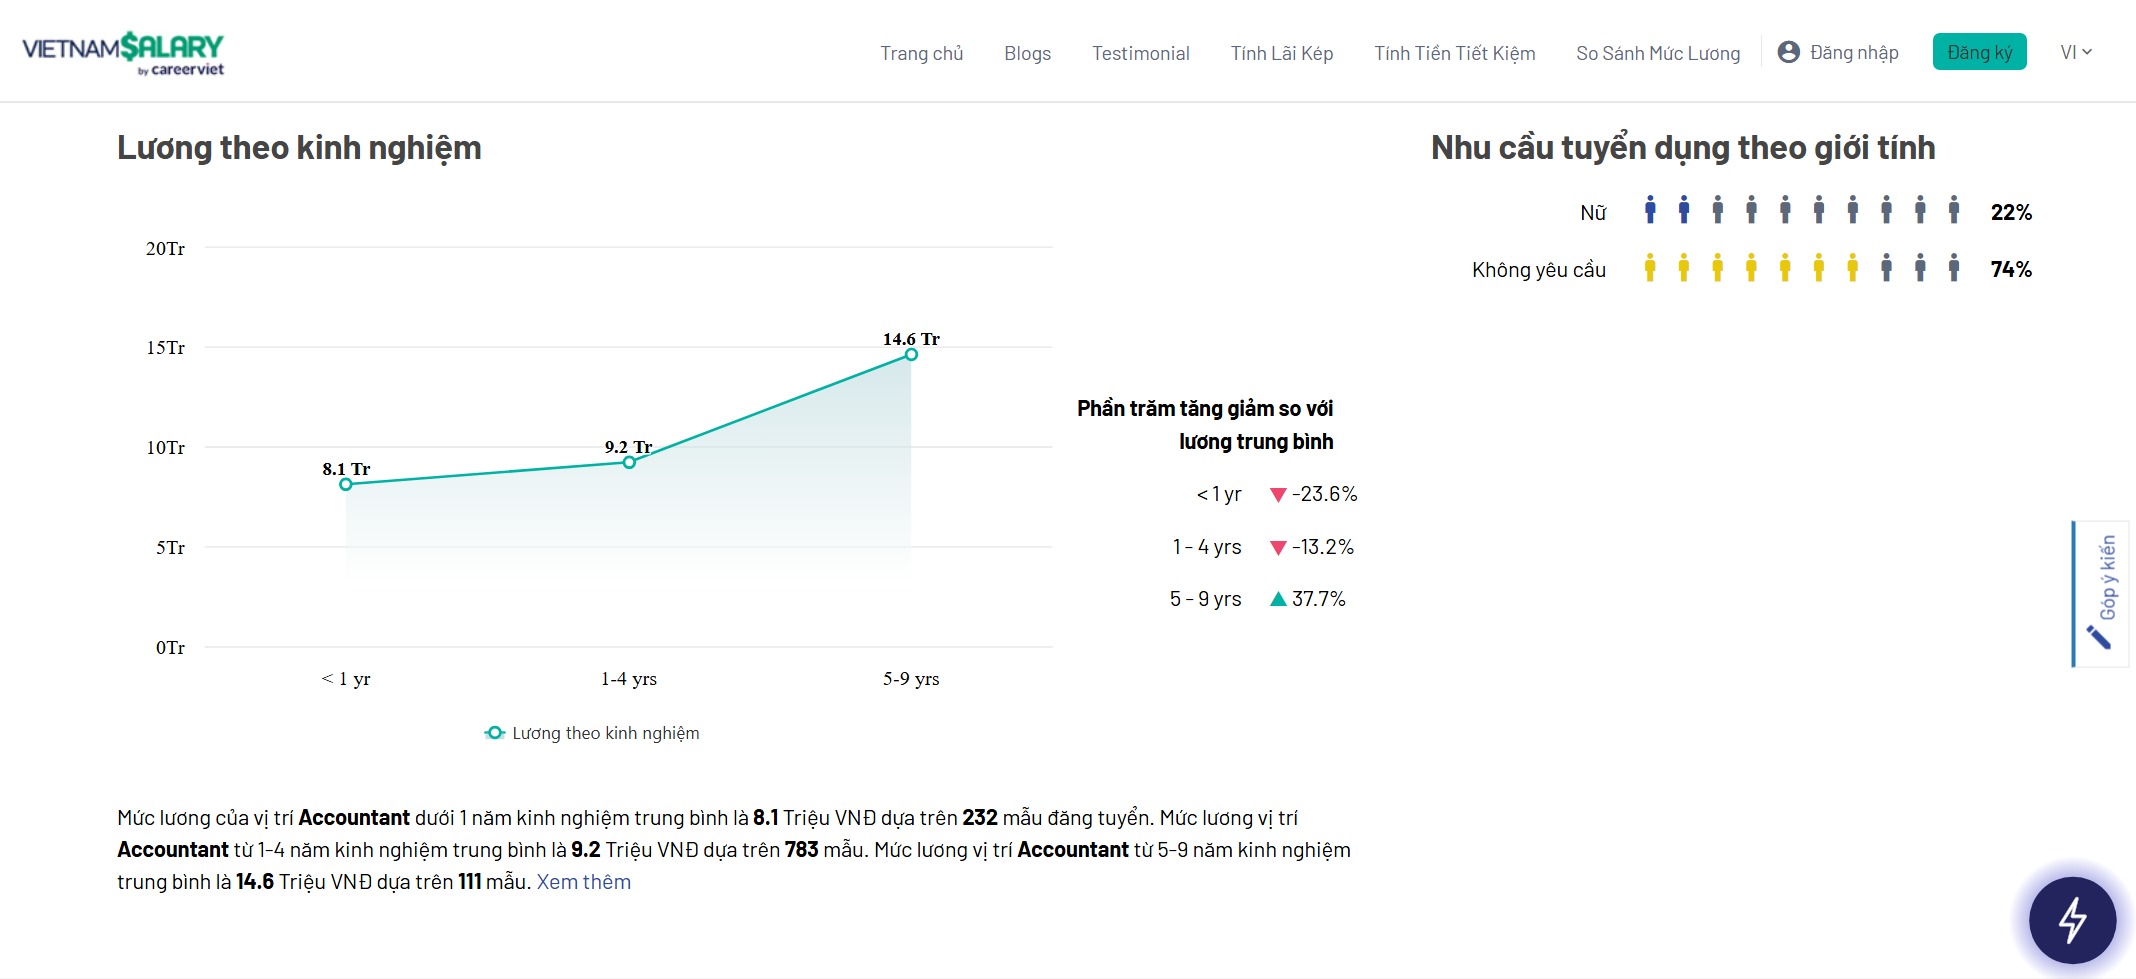Viewport: 2136px width, 979px height.
Task: Open So Sánh Mức Lương page
Action: pyautogui.click(x=1657, y=53)
